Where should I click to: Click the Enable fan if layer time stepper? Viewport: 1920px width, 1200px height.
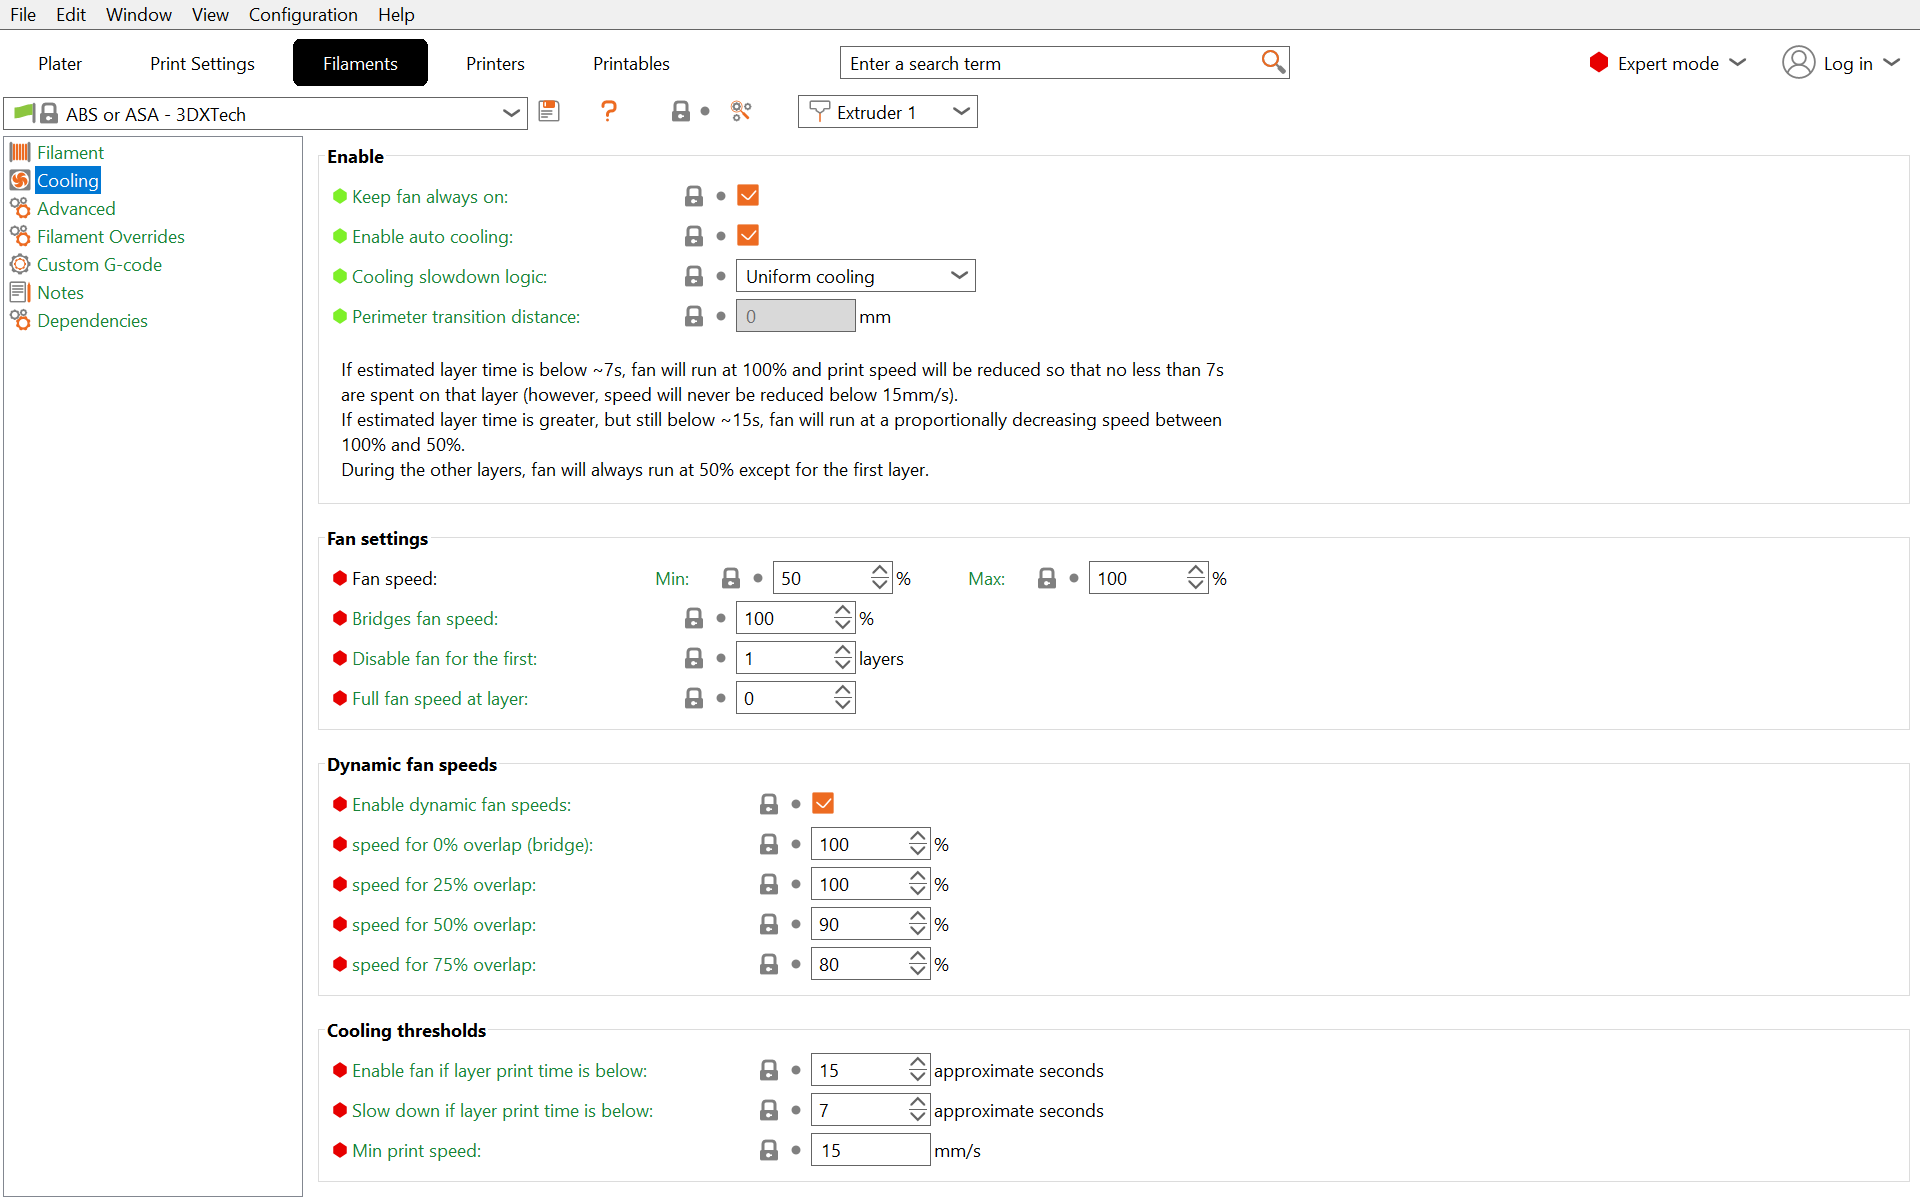point(917,1070)
